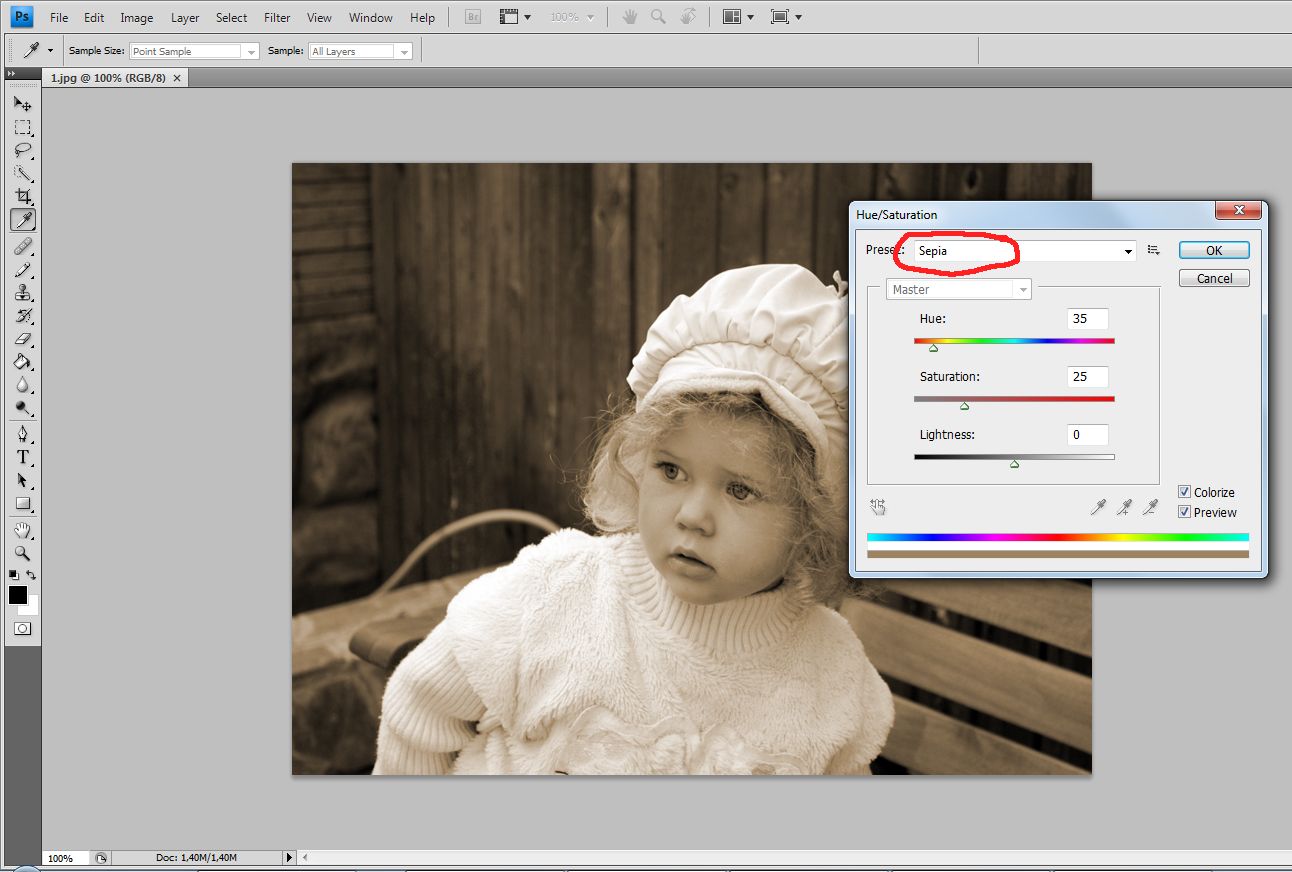This screenshot has height=872, width=1292.
Task: Select the Pen tool
Action: point(22,434)
